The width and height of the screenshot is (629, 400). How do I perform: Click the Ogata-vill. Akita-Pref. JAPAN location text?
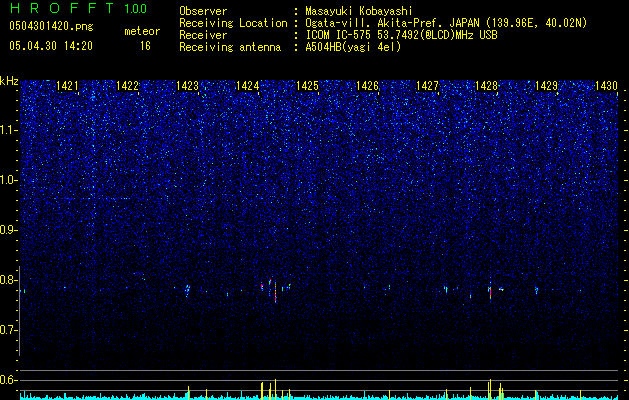[x=446, y=23]
